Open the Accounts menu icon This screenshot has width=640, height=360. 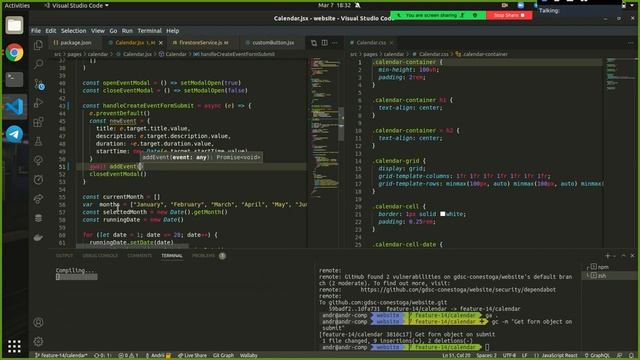point(38,322)
